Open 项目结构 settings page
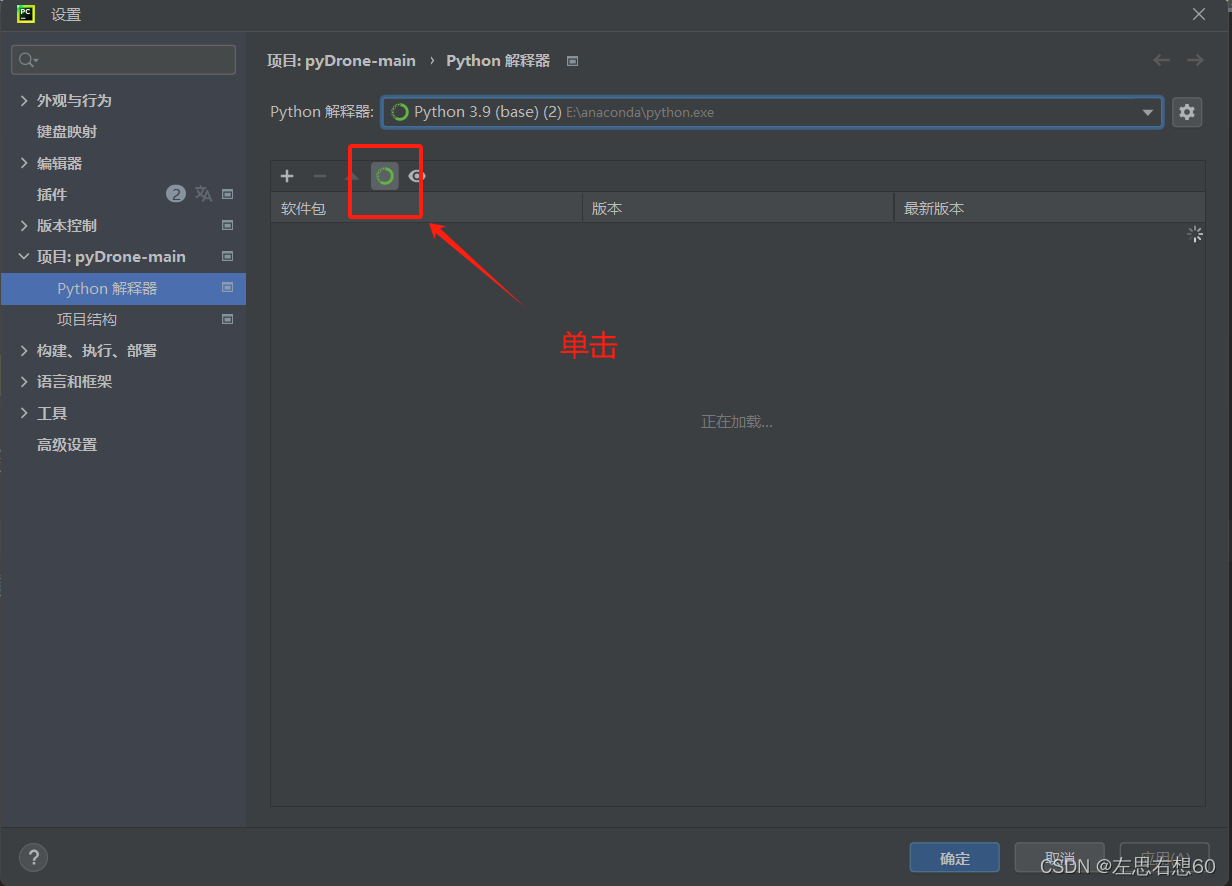The width and height of the screenshot is (1232, 886). [x=87, y=320]
